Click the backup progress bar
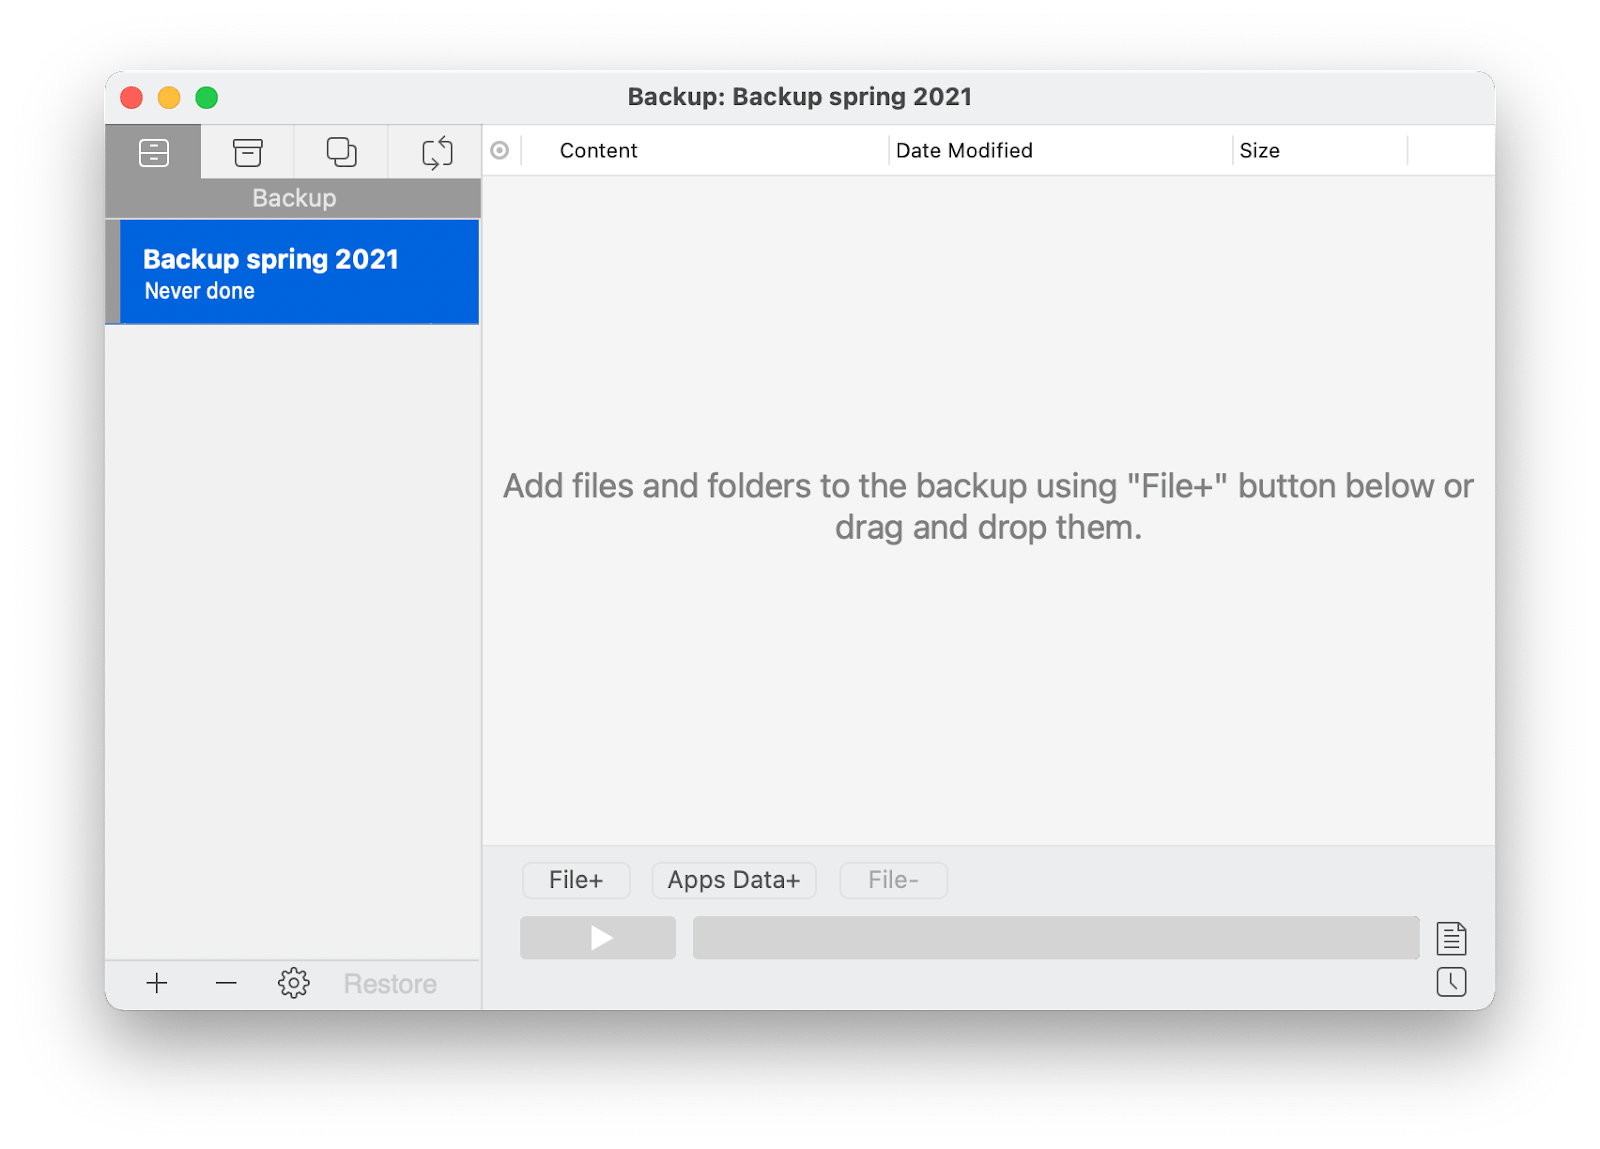1600x1149 pixels. coord(1055,937)
